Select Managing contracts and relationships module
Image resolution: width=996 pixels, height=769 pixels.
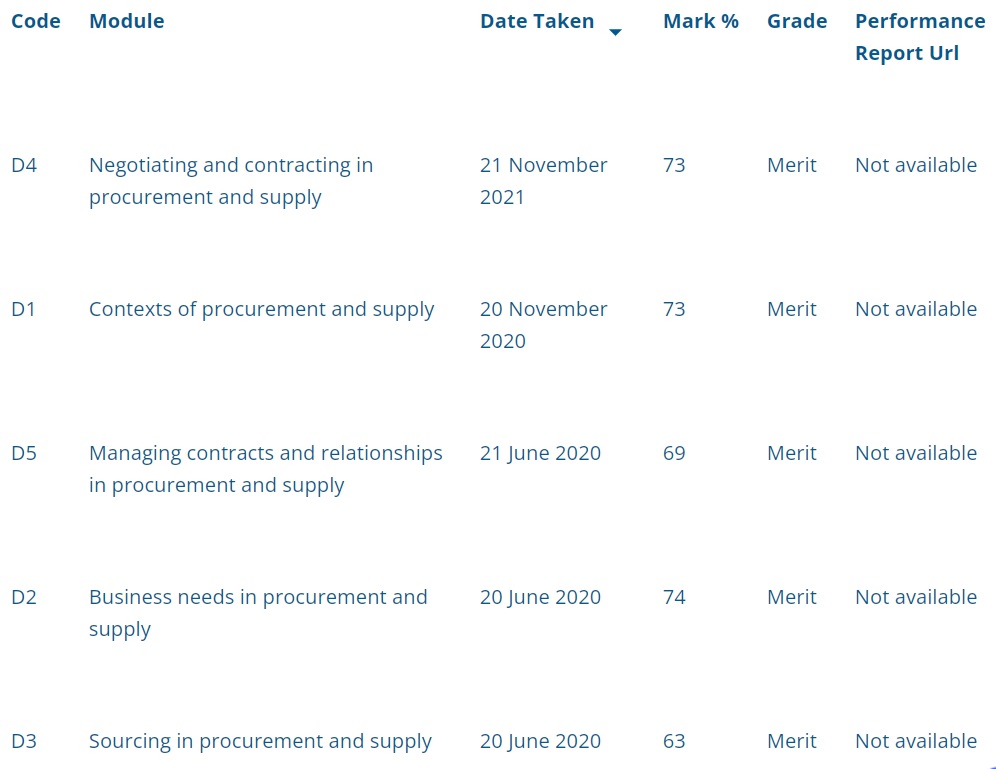click(266, 469)
